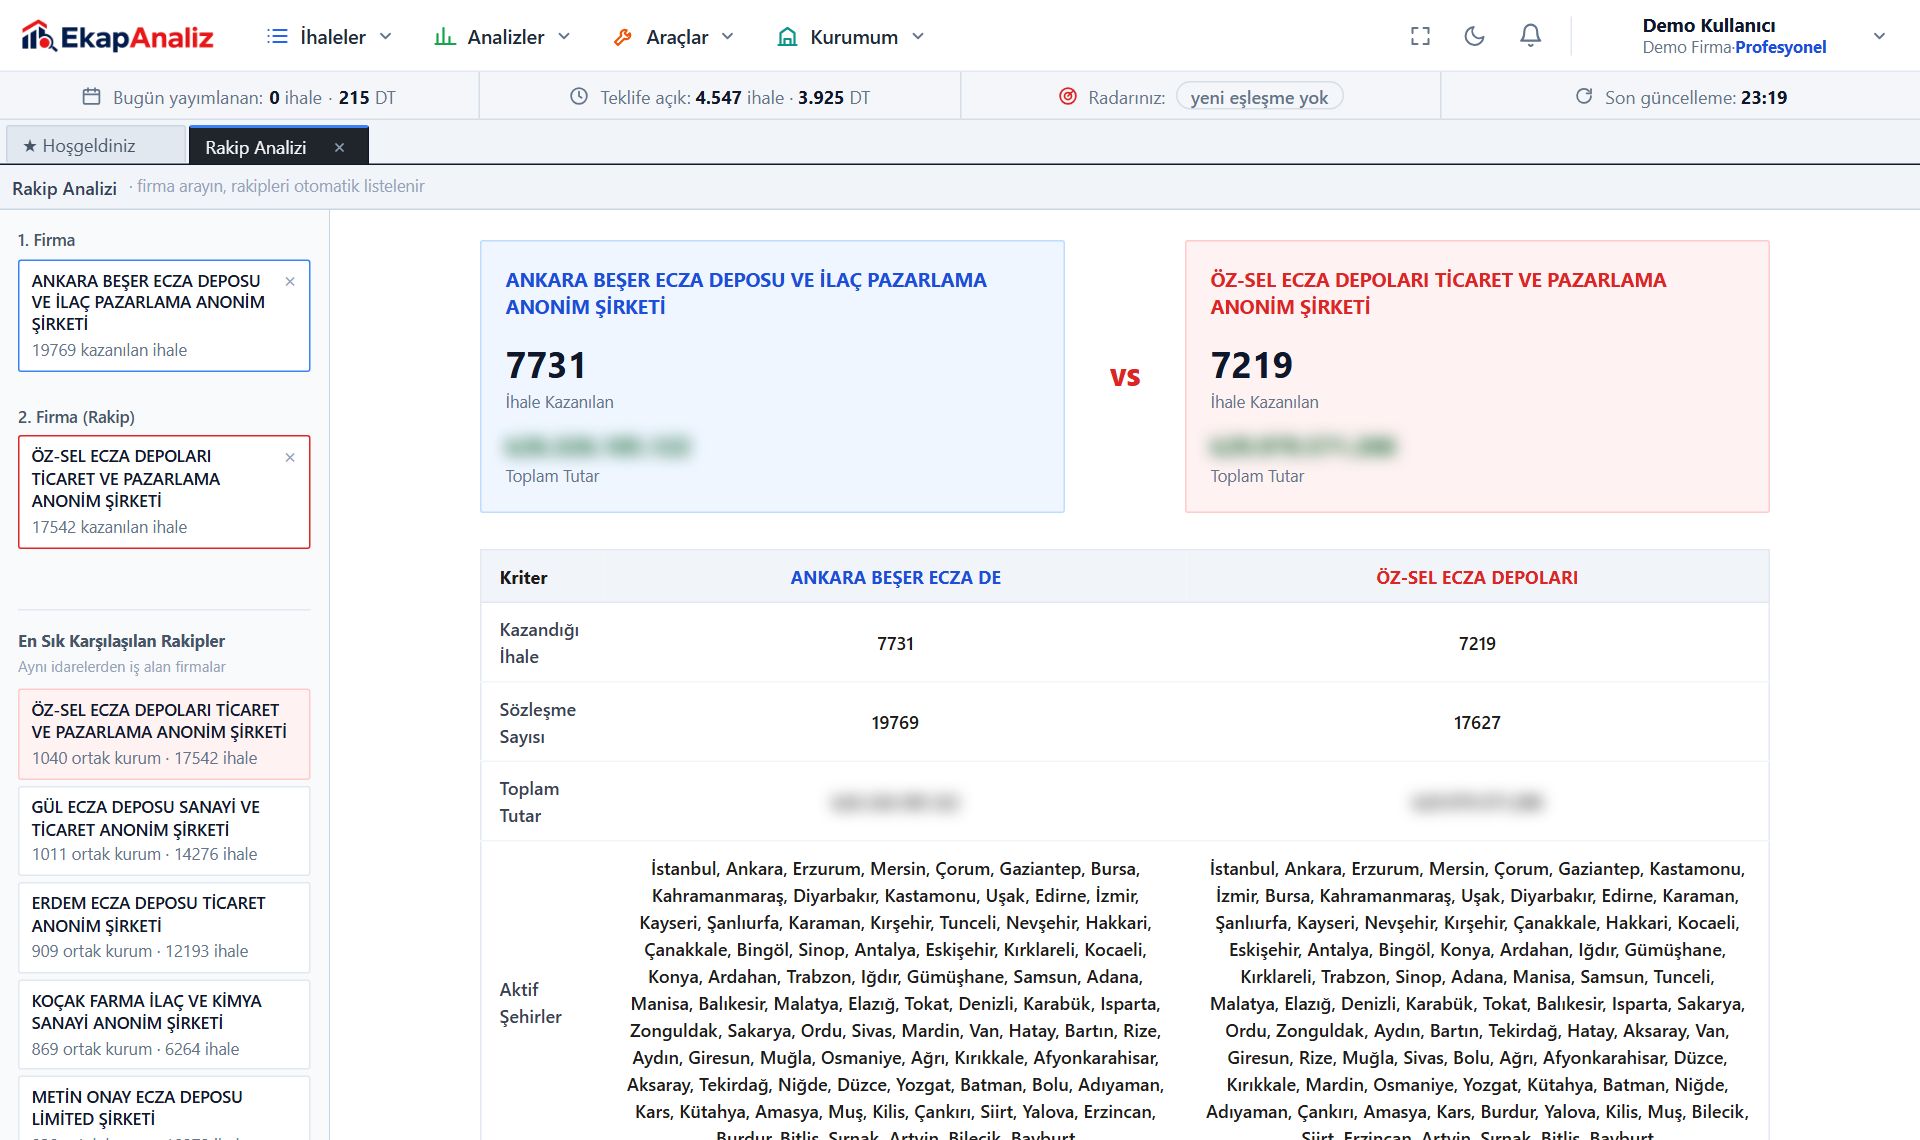The image size is (1920, 1140).
Task: Open the Demo Kullanıcı account dropdown
Action: (1879, 36)
